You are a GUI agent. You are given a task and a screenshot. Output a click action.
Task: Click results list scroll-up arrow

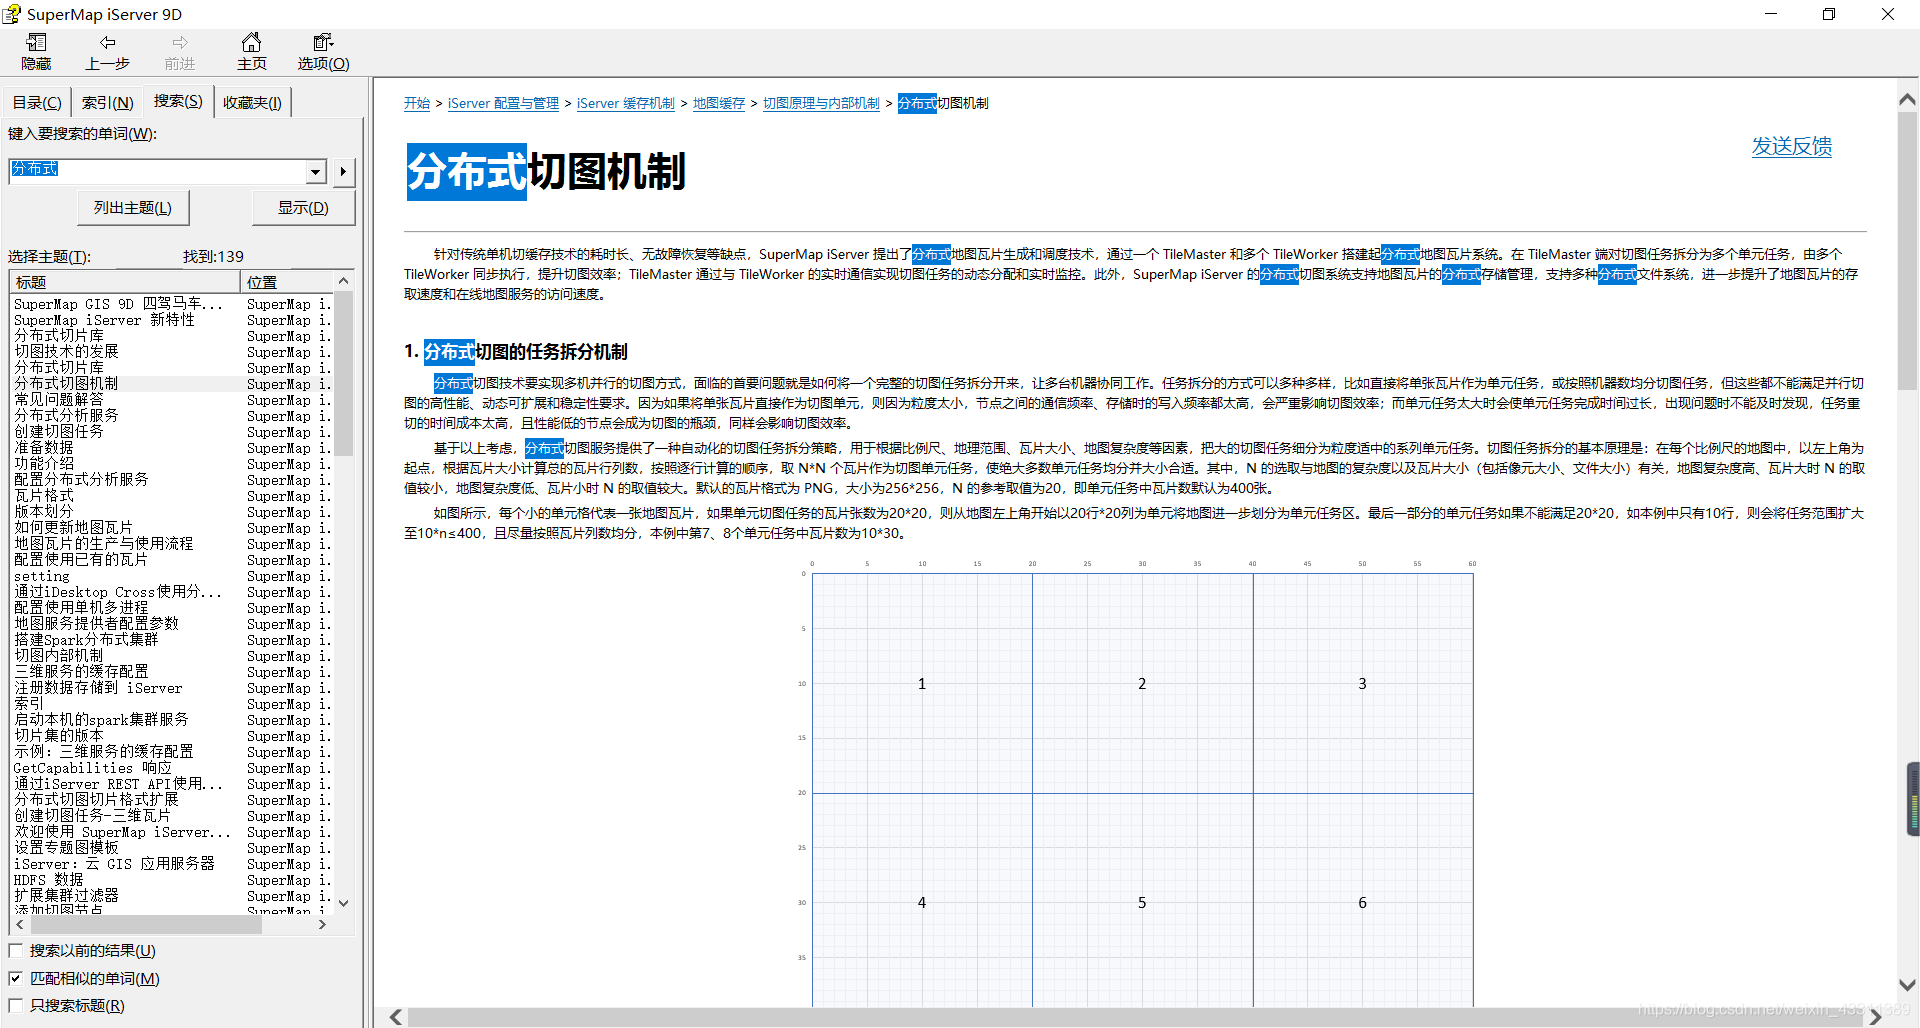(344, 281)
